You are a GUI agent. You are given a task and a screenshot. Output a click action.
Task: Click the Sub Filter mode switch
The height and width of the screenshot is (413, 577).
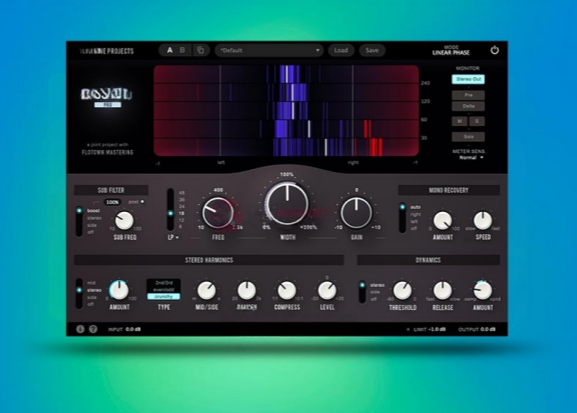[x=79, y=221]
